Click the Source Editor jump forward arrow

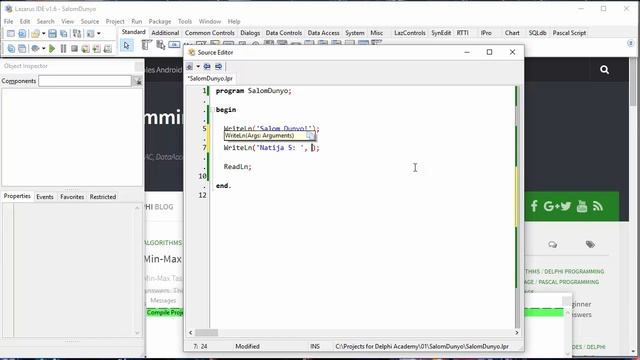tap(218, 66)
